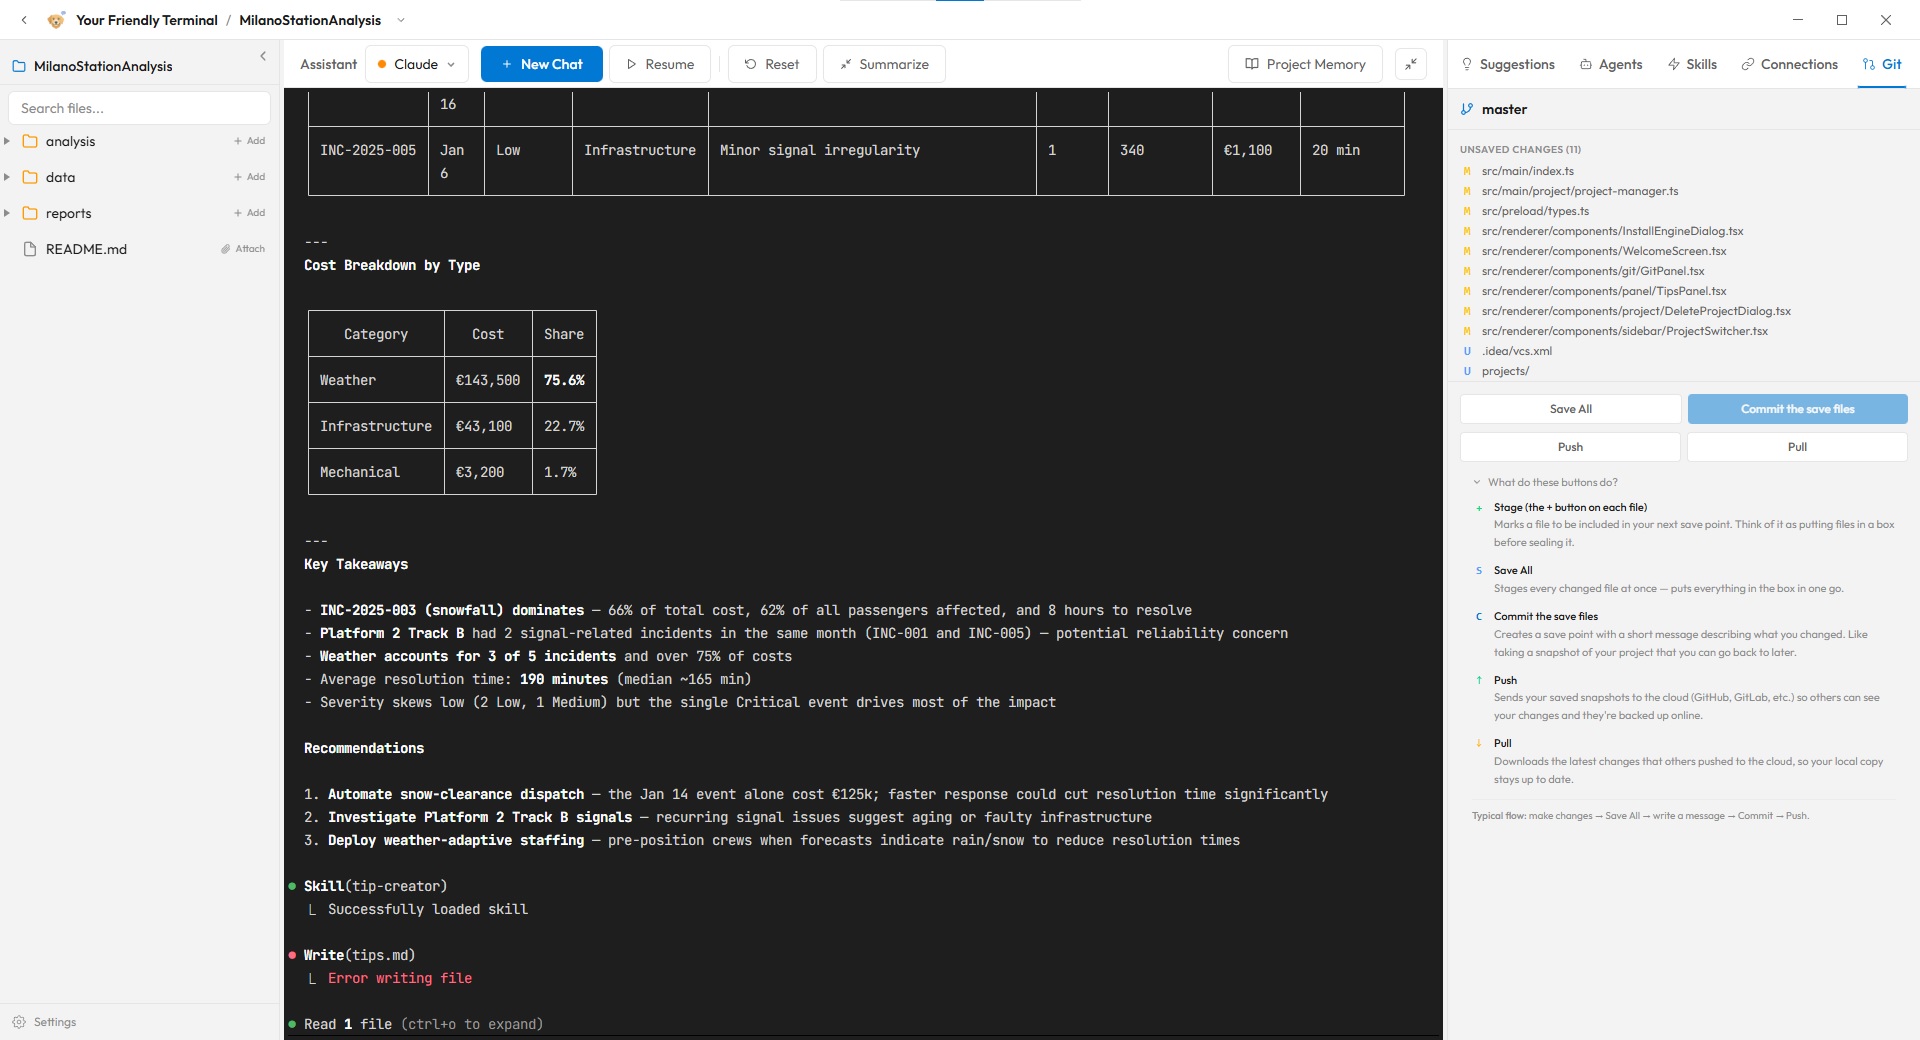Attach README.md using the paperclip icon

coord(243,248)
